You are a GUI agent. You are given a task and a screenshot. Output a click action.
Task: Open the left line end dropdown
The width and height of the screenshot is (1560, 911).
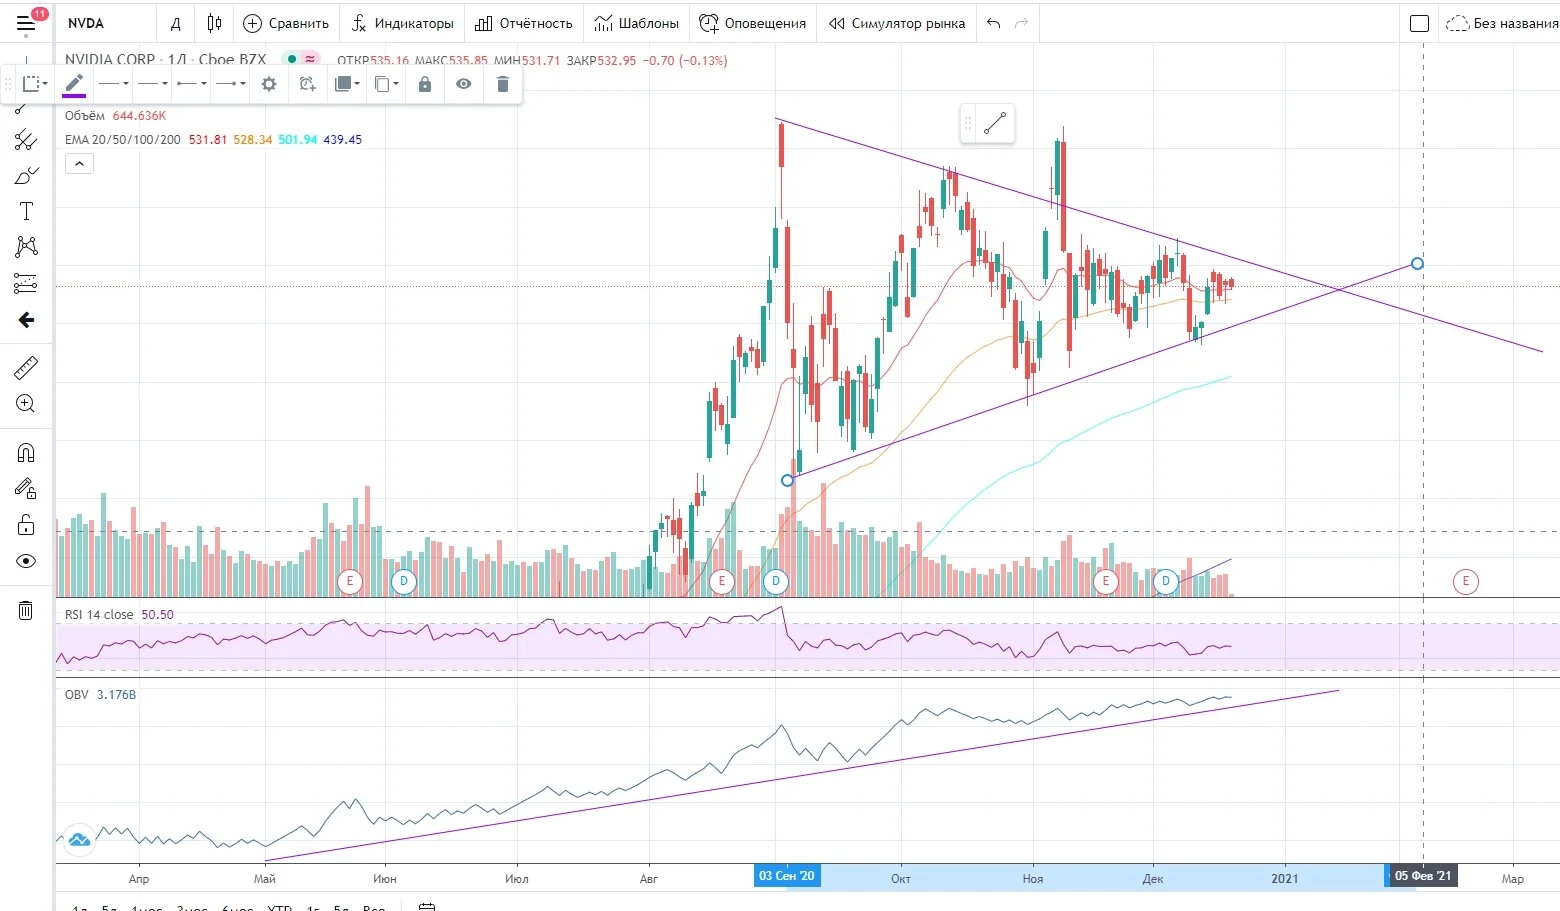coord(191,84)
